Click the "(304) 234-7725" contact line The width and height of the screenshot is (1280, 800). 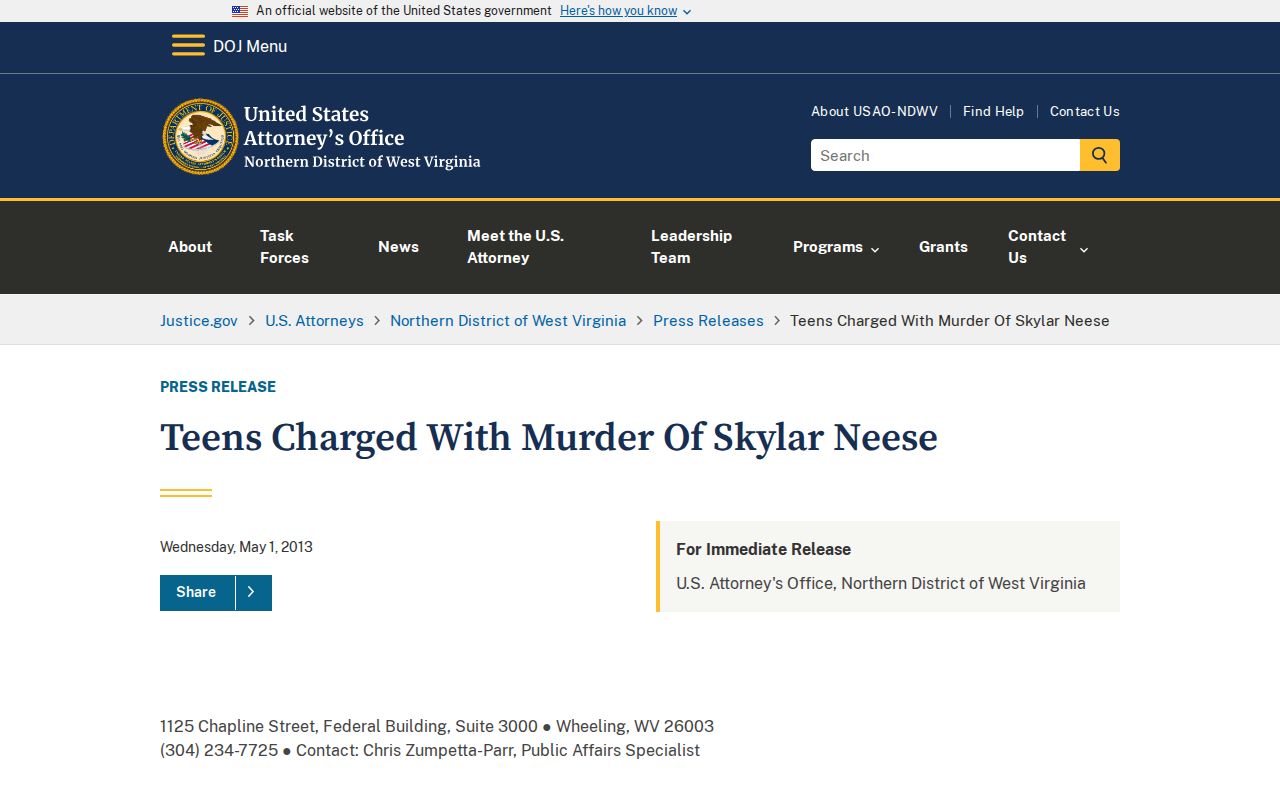tap(430, 751)
